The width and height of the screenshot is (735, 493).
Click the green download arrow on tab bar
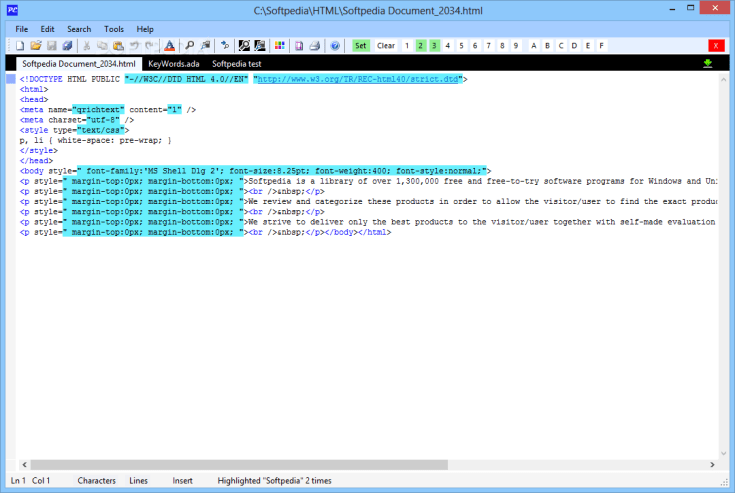click(x=707, y=63)
